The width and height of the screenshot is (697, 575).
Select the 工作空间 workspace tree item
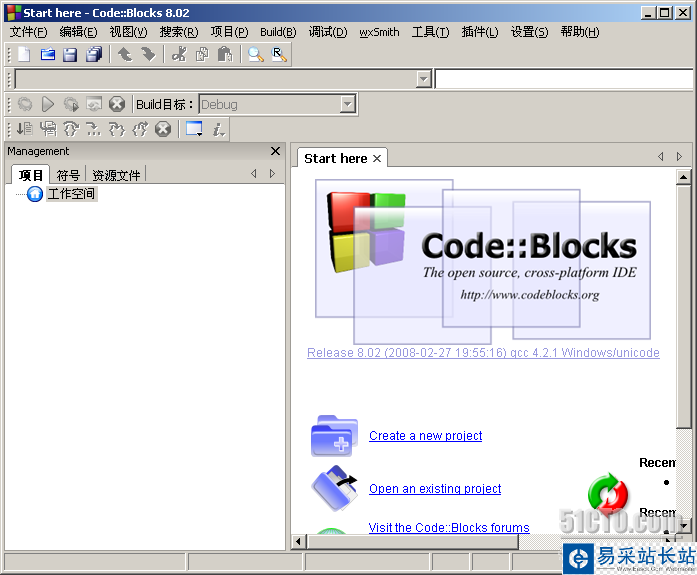(71, 194)
